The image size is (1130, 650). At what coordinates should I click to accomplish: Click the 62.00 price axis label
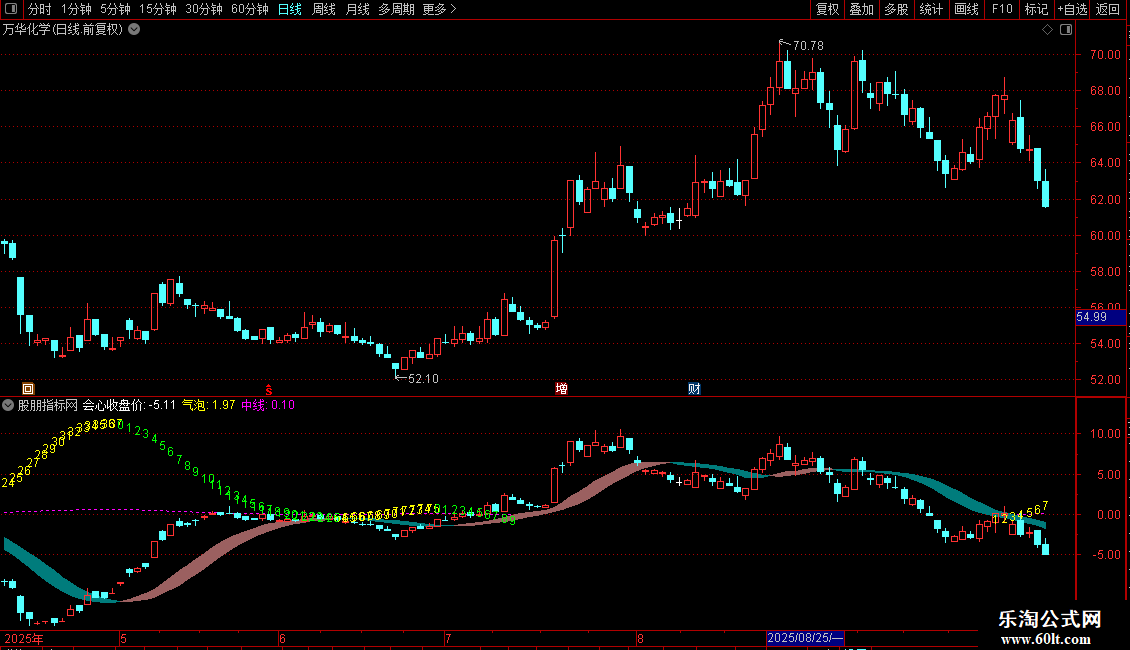[x=1105, y=200]
